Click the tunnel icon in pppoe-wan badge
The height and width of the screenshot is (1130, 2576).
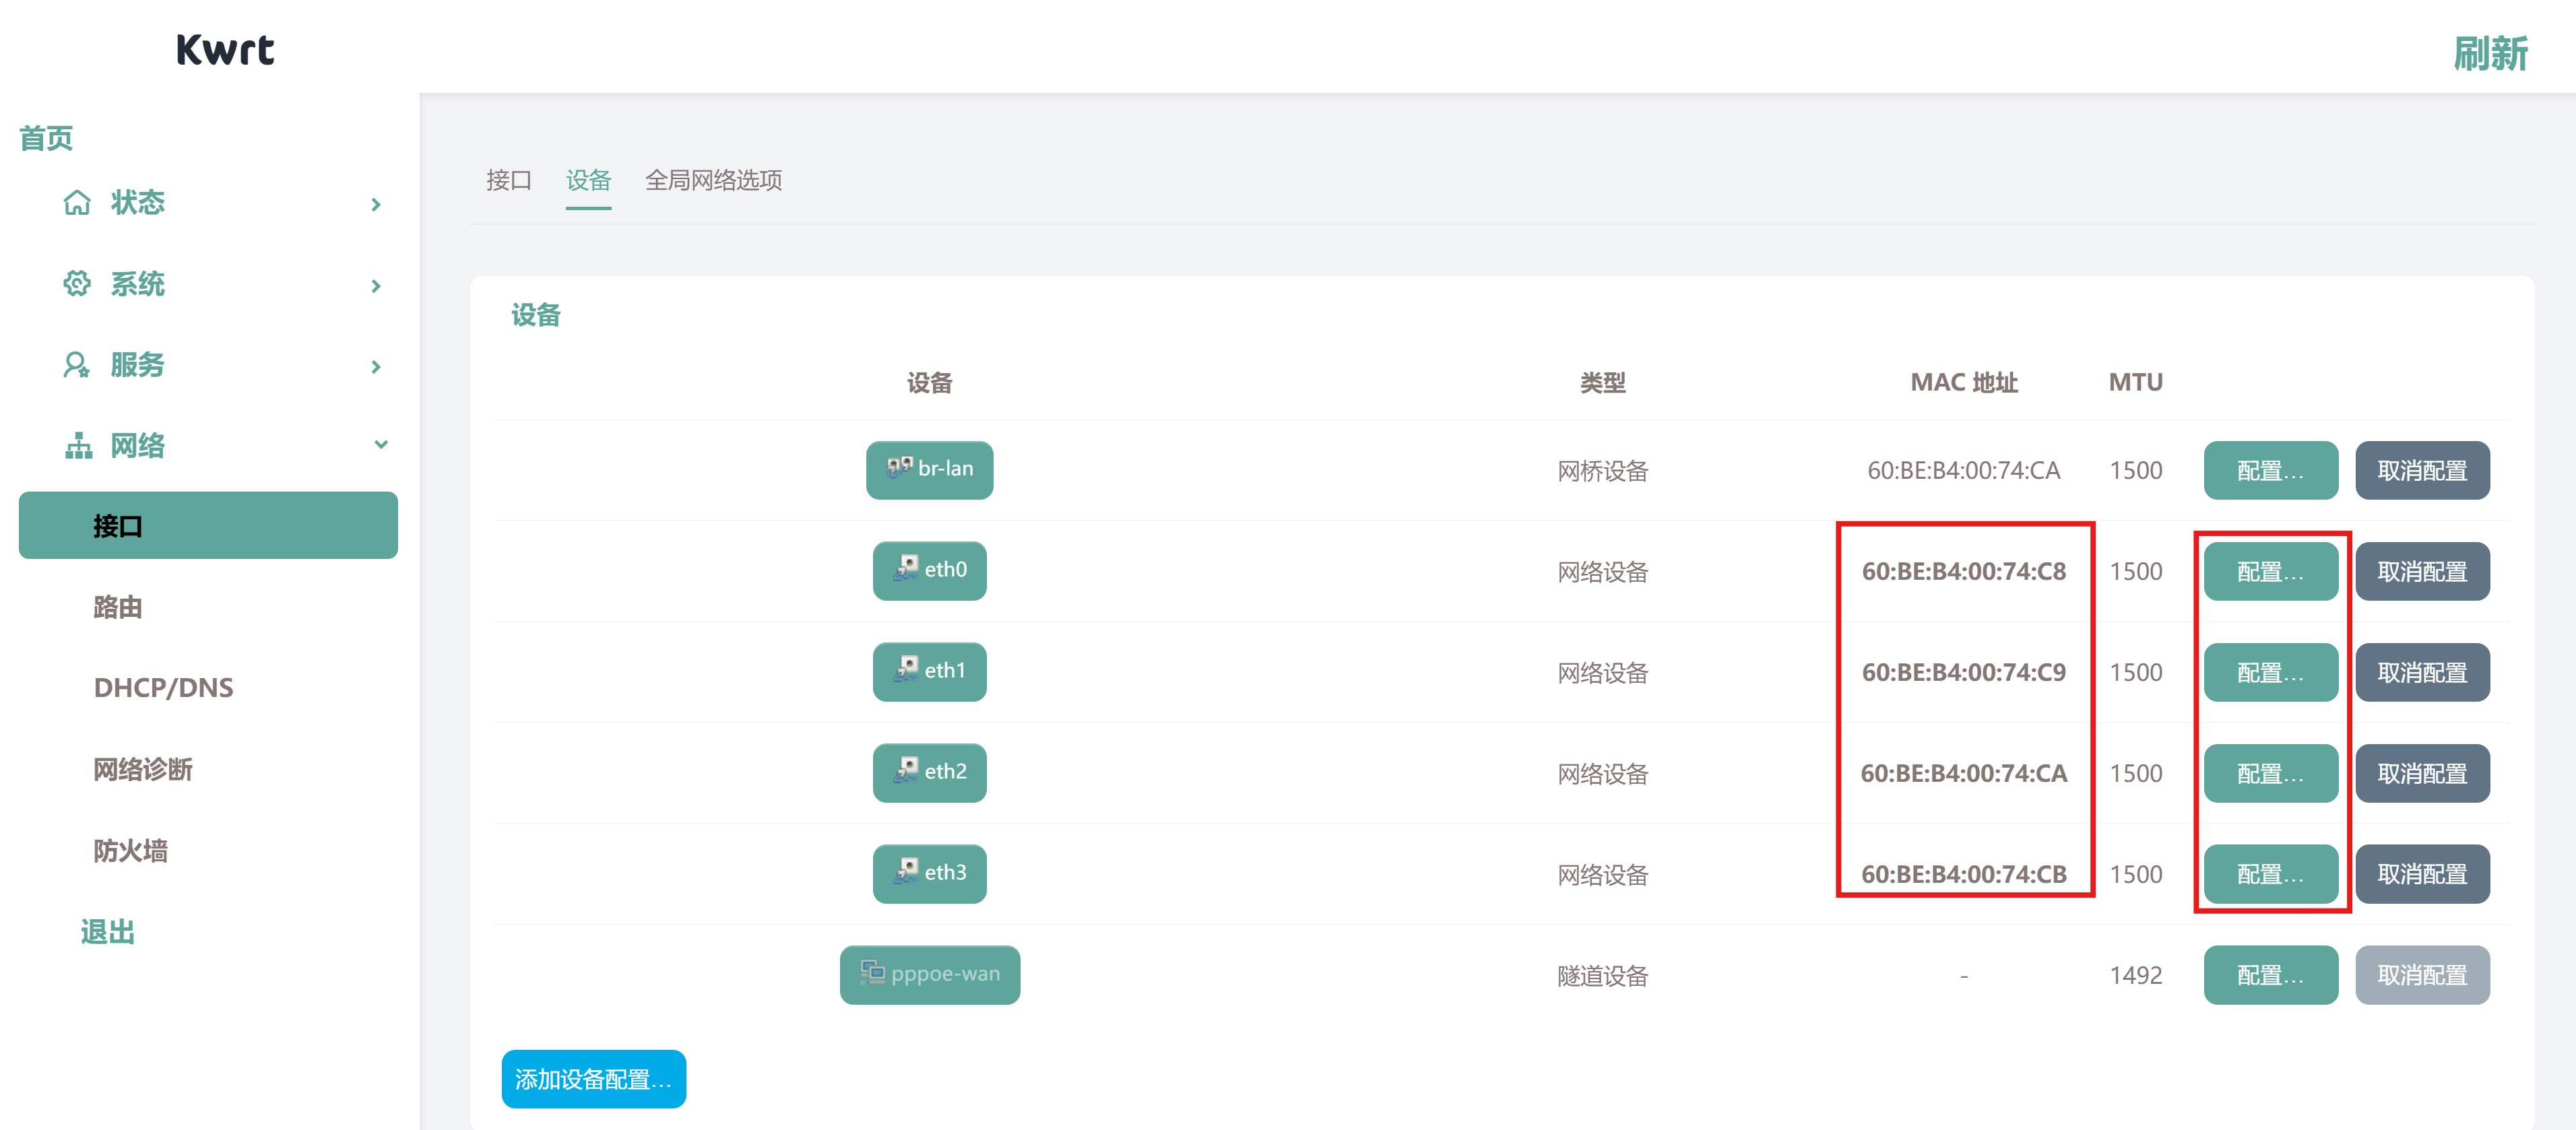tap(873, 972)
